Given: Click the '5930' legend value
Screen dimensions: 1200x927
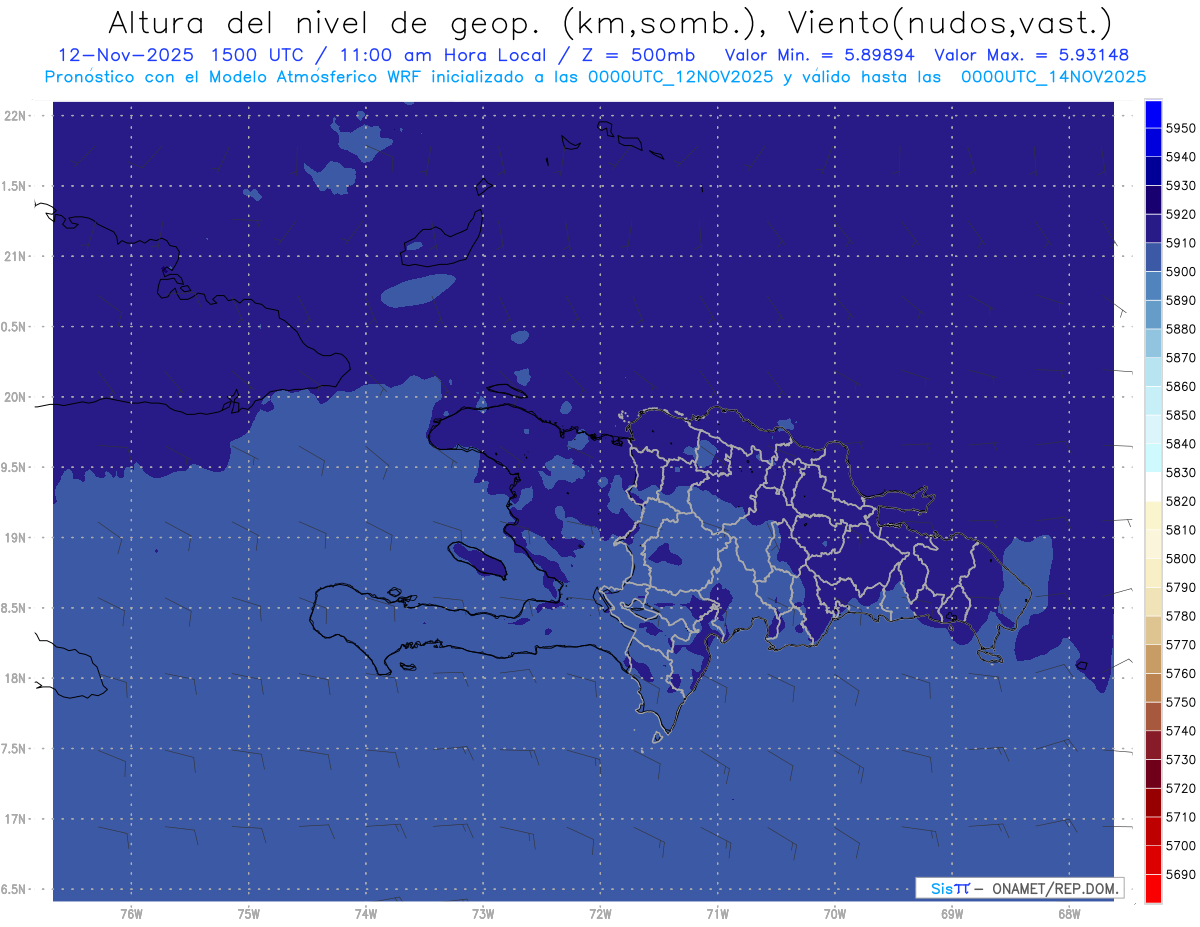Looking at the screenshot, I should pos(1181,185).
